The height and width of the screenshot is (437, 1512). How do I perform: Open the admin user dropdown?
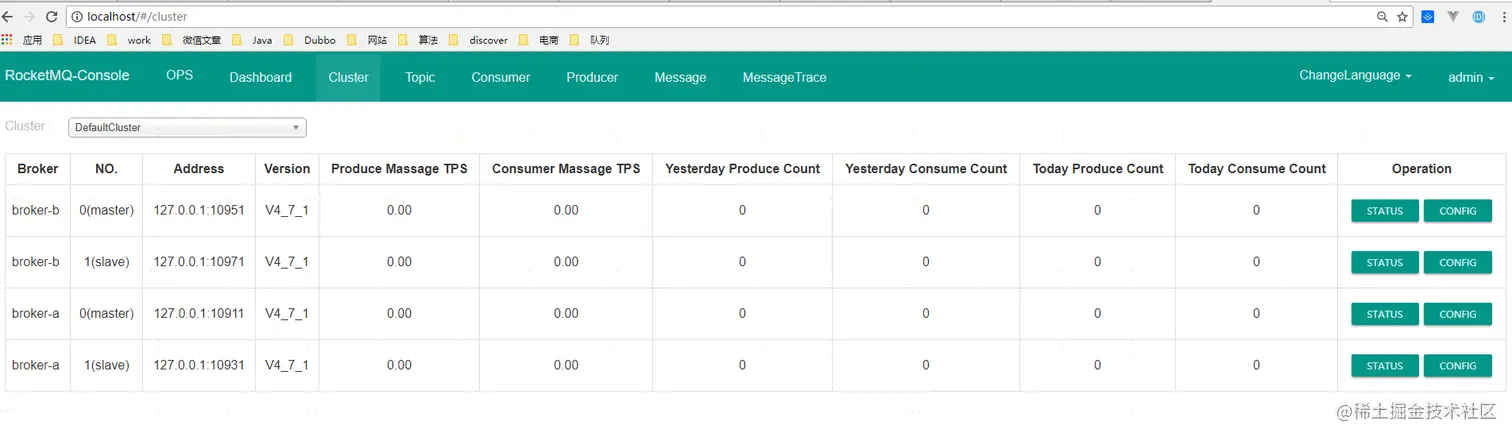(1471, 77)
